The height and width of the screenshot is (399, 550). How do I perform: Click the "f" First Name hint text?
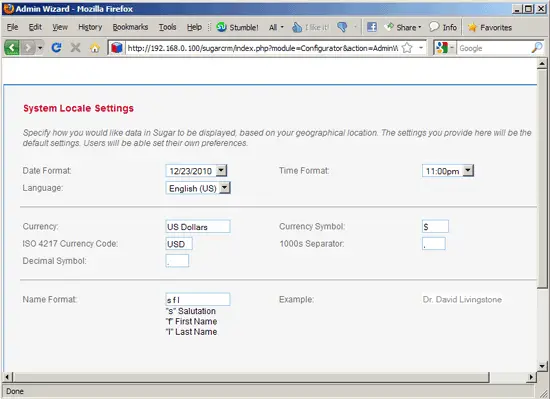tap(191, 321)
